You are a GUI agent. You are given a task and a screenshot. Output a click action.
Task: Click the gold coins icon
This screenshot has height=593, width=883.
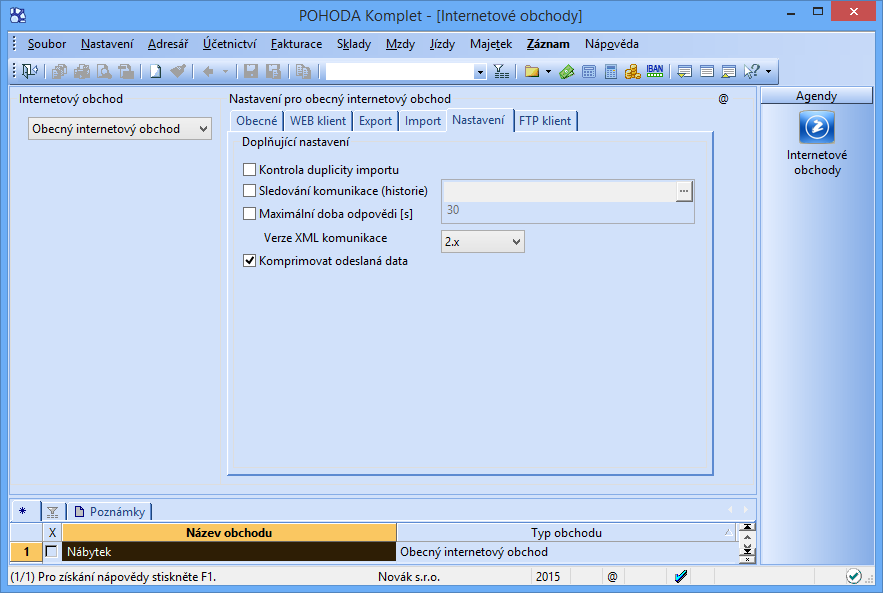pyautogui.click(x=632, y=71)
